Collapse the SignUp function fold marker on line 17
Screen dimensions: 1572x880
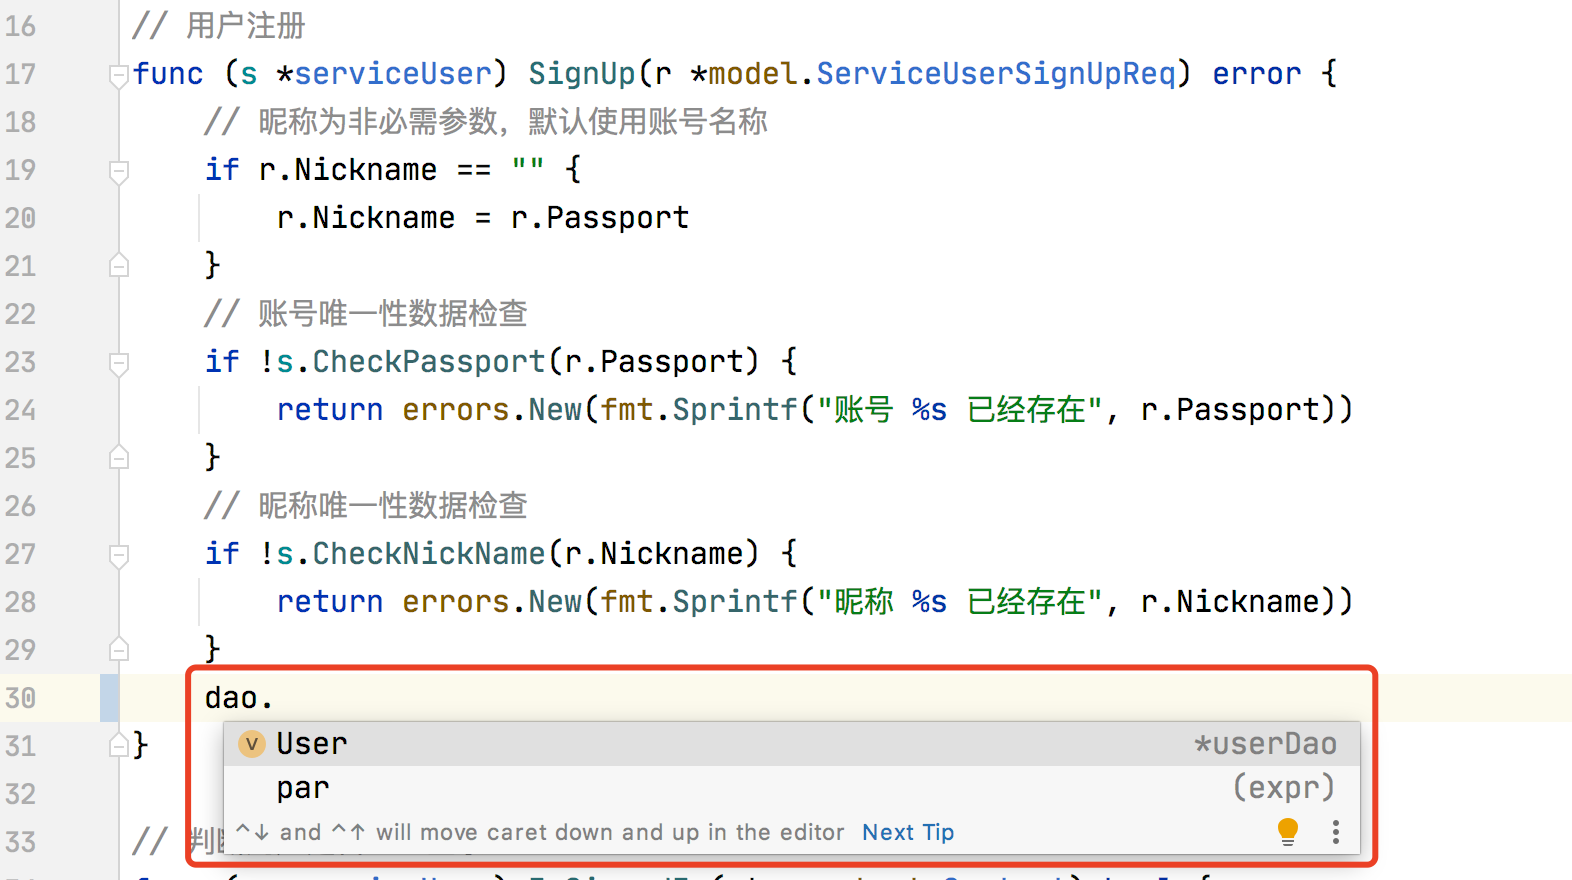click(x=119, y=75)
